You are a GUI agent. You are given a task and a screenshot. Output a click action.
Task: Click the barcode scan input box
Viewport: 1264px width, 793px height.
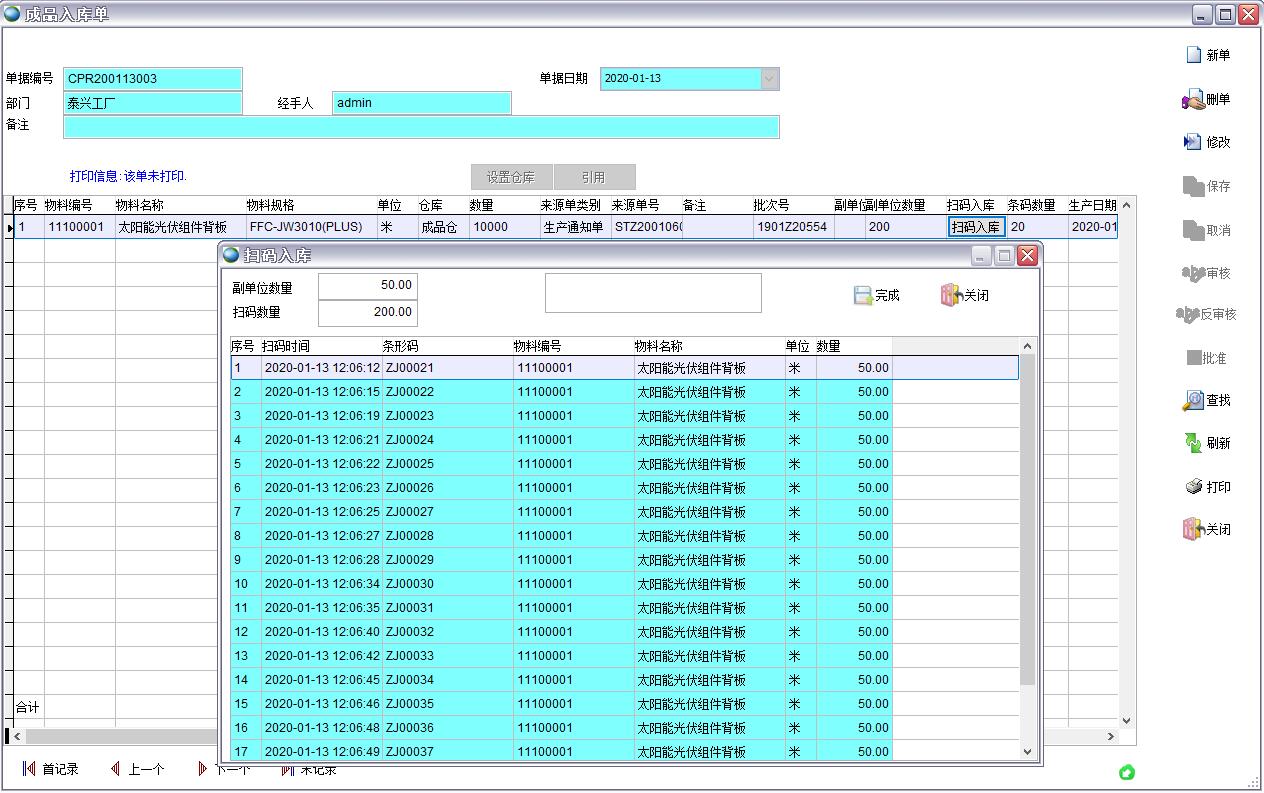click(x=653, y=293)
